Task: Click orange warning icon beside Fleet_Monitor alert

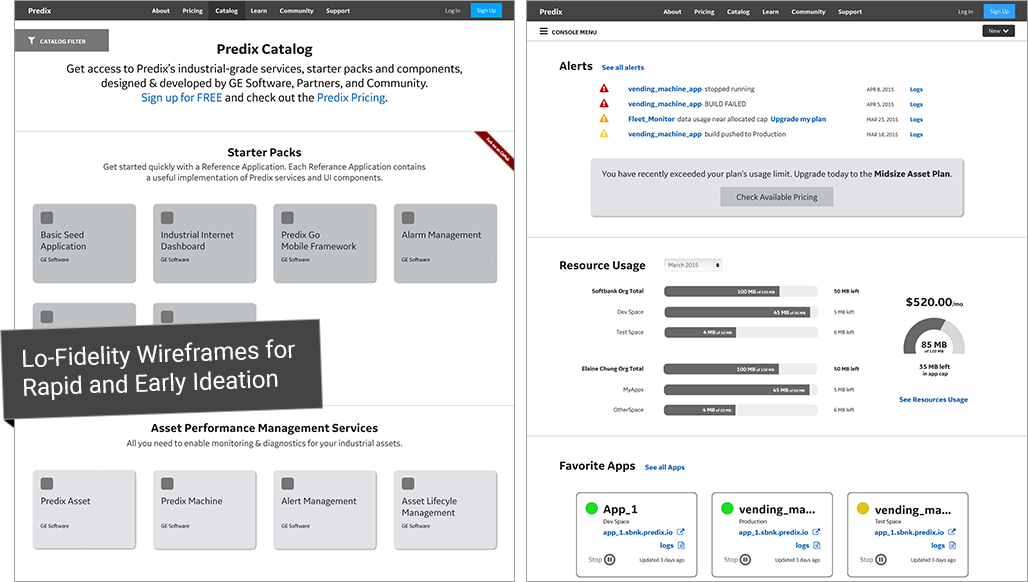Action: pos(604,119)
